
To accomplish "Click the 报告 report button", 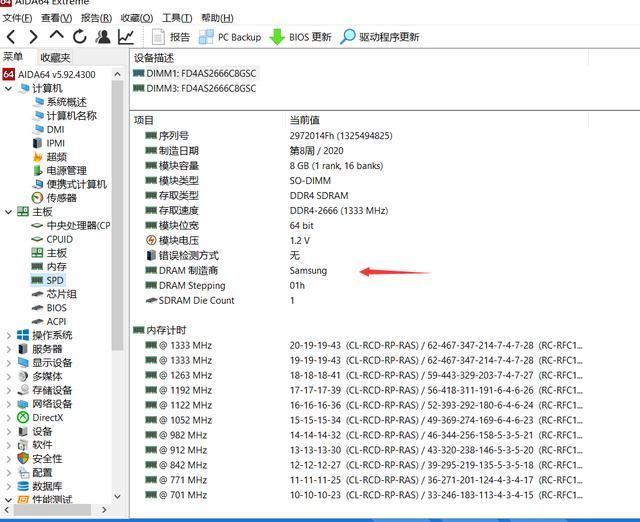I will pos(171,37).
